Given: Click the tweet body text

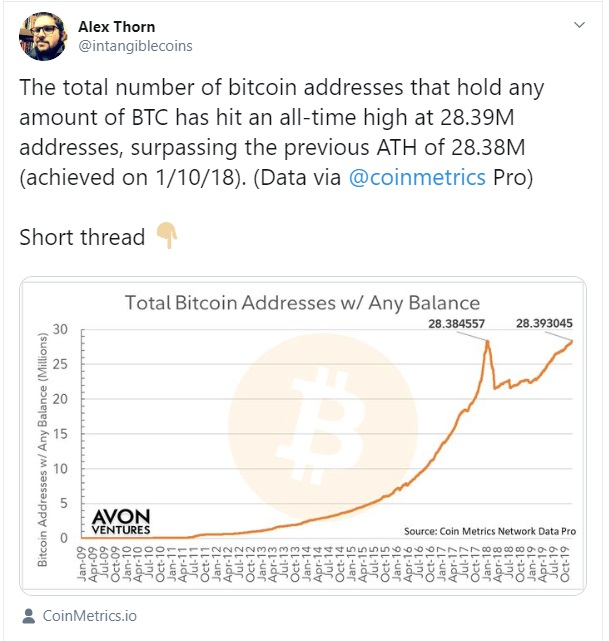Looking at the screenshot, I should pyautogui.click(x=282, y=132).
